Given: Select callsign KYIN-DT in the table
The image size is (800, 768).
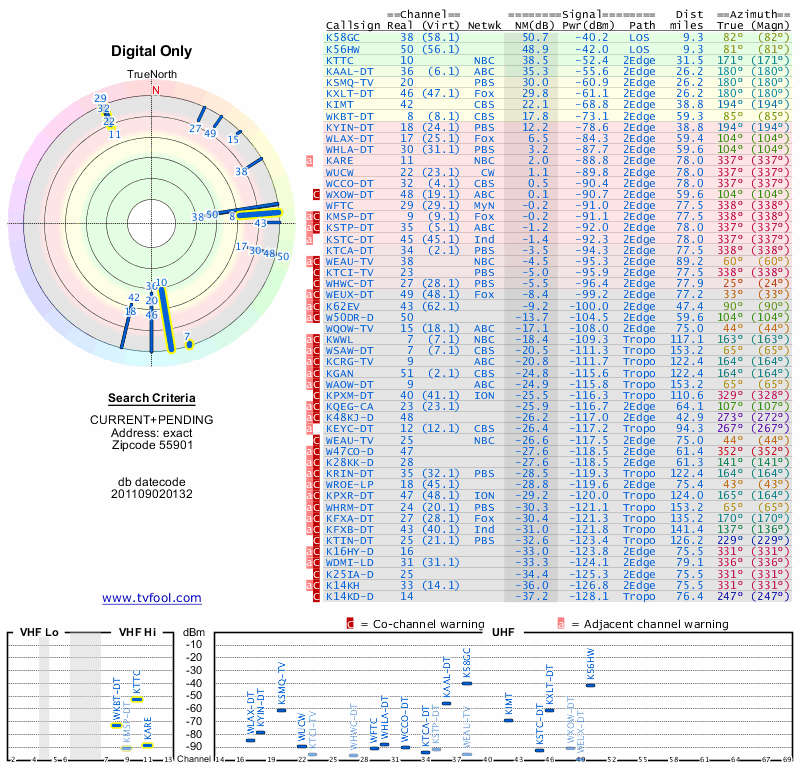Looking at the screenshot, I should (350, 128).
